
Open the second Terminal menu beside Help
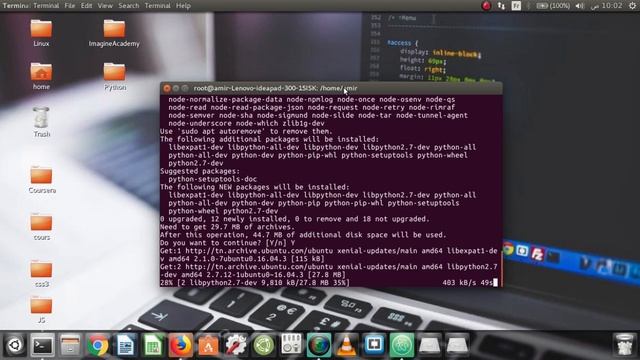coord(158,6)
